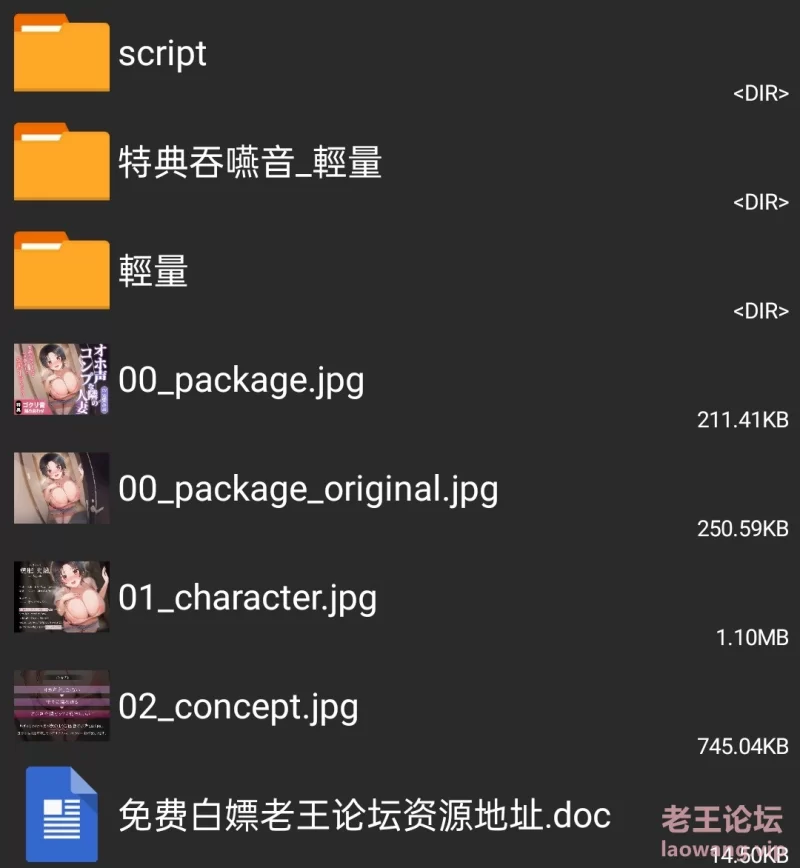Open the script folder icon
The width and height of the screenshot is (800, 868).
[61, 53]
